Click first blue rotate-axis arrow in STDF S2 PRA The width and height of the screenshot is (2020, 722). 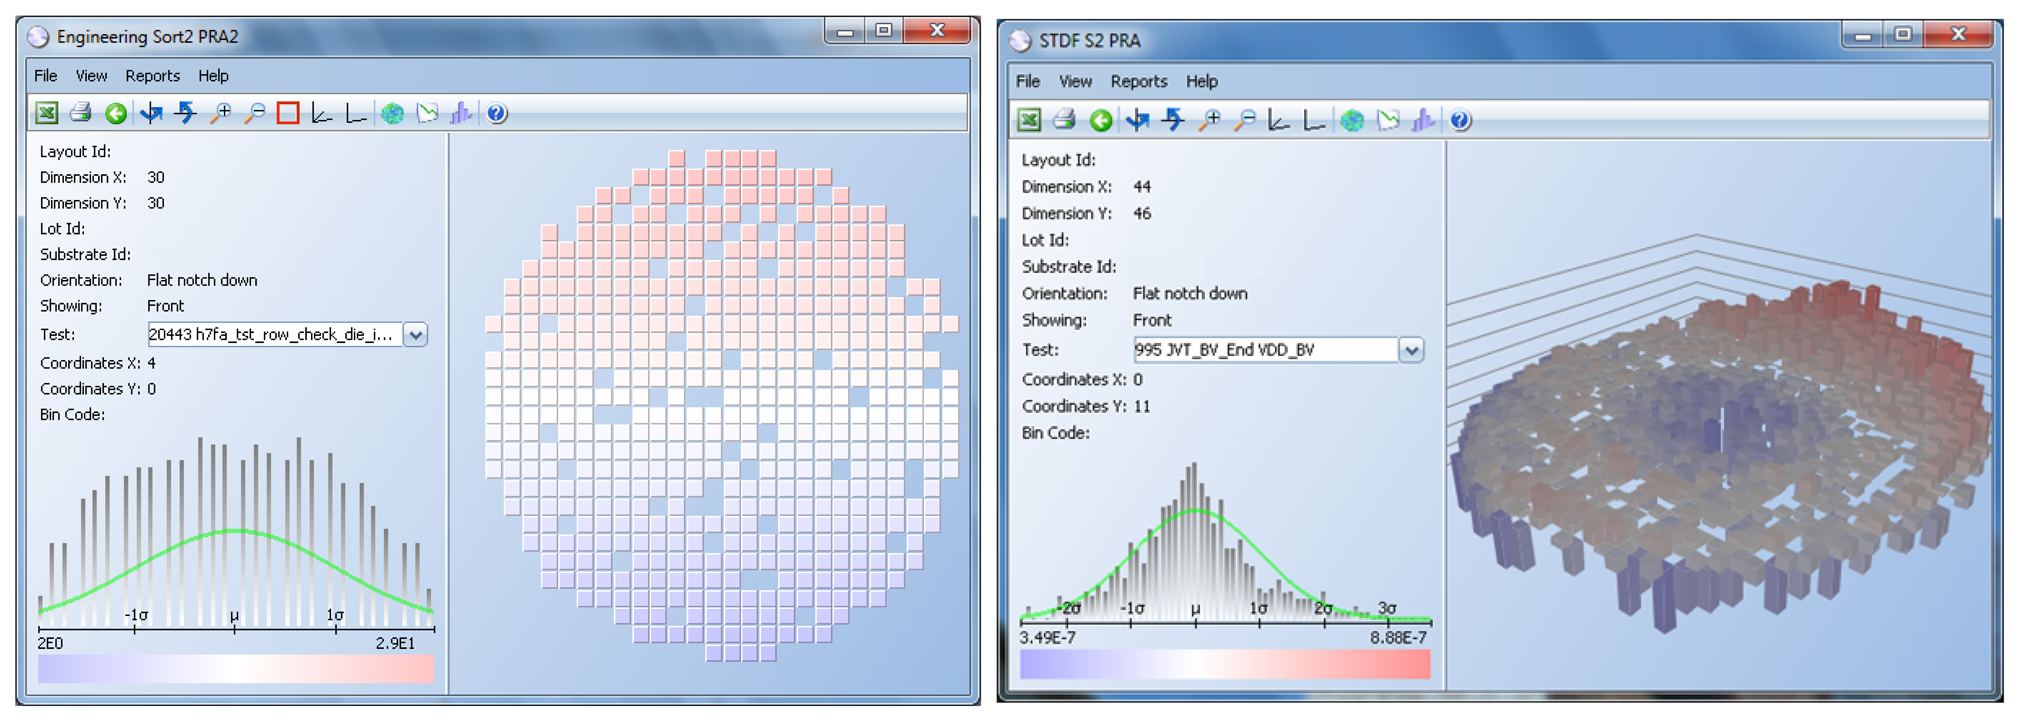click(x=1137, y=121)
